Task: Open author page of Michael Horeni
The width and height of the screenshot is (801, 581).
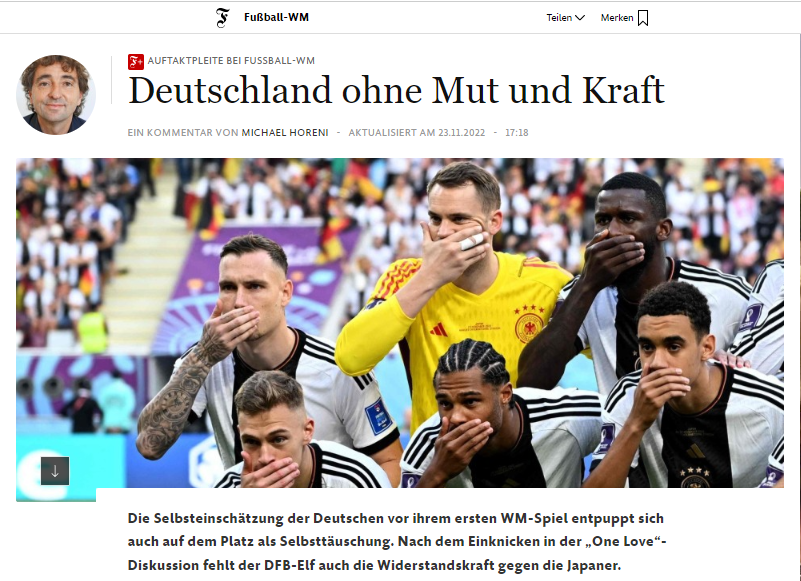Action: pyautogui.click(x=285, y=132)
